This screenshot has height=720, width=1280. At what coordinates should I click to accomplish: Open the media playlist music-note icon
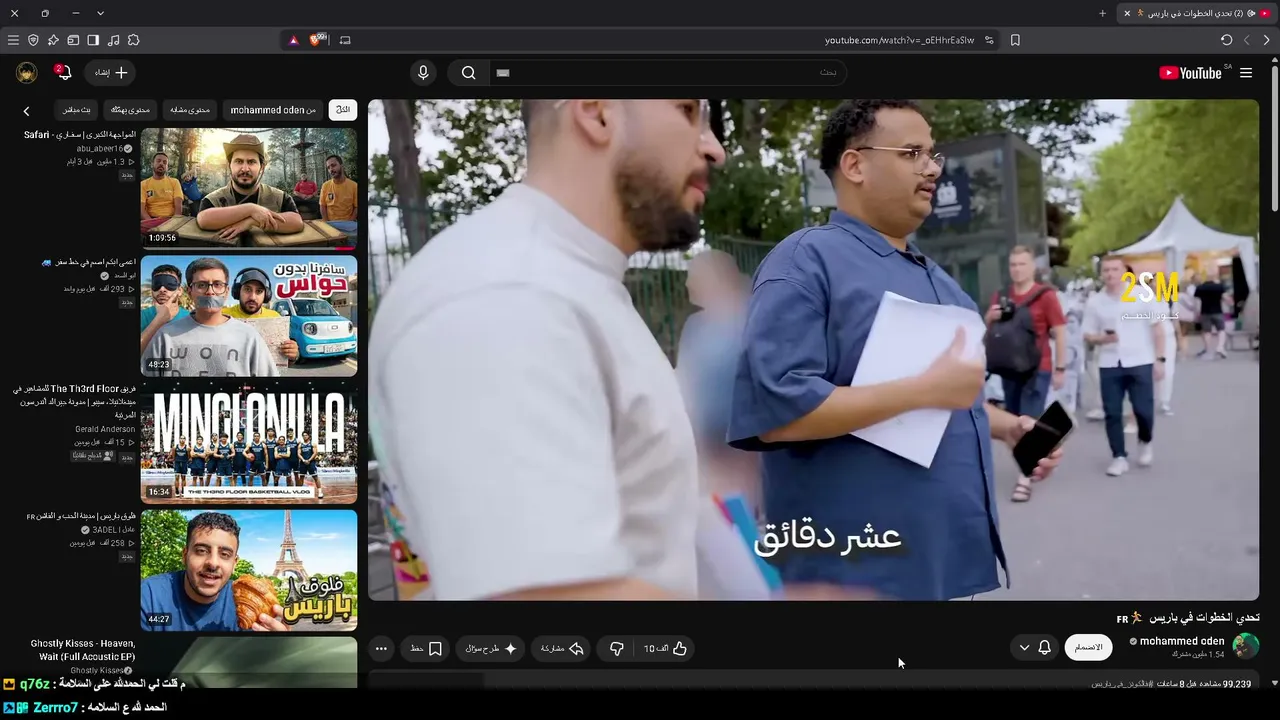(113, 40)
